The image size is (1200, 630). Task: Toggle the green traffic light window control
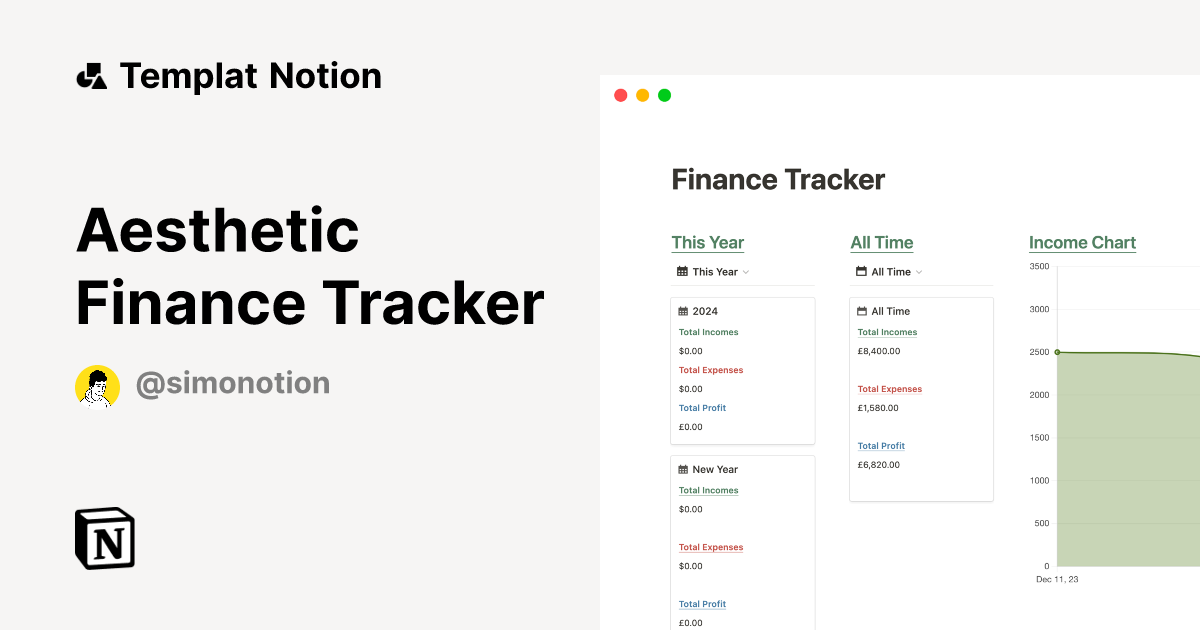(664, 94)
